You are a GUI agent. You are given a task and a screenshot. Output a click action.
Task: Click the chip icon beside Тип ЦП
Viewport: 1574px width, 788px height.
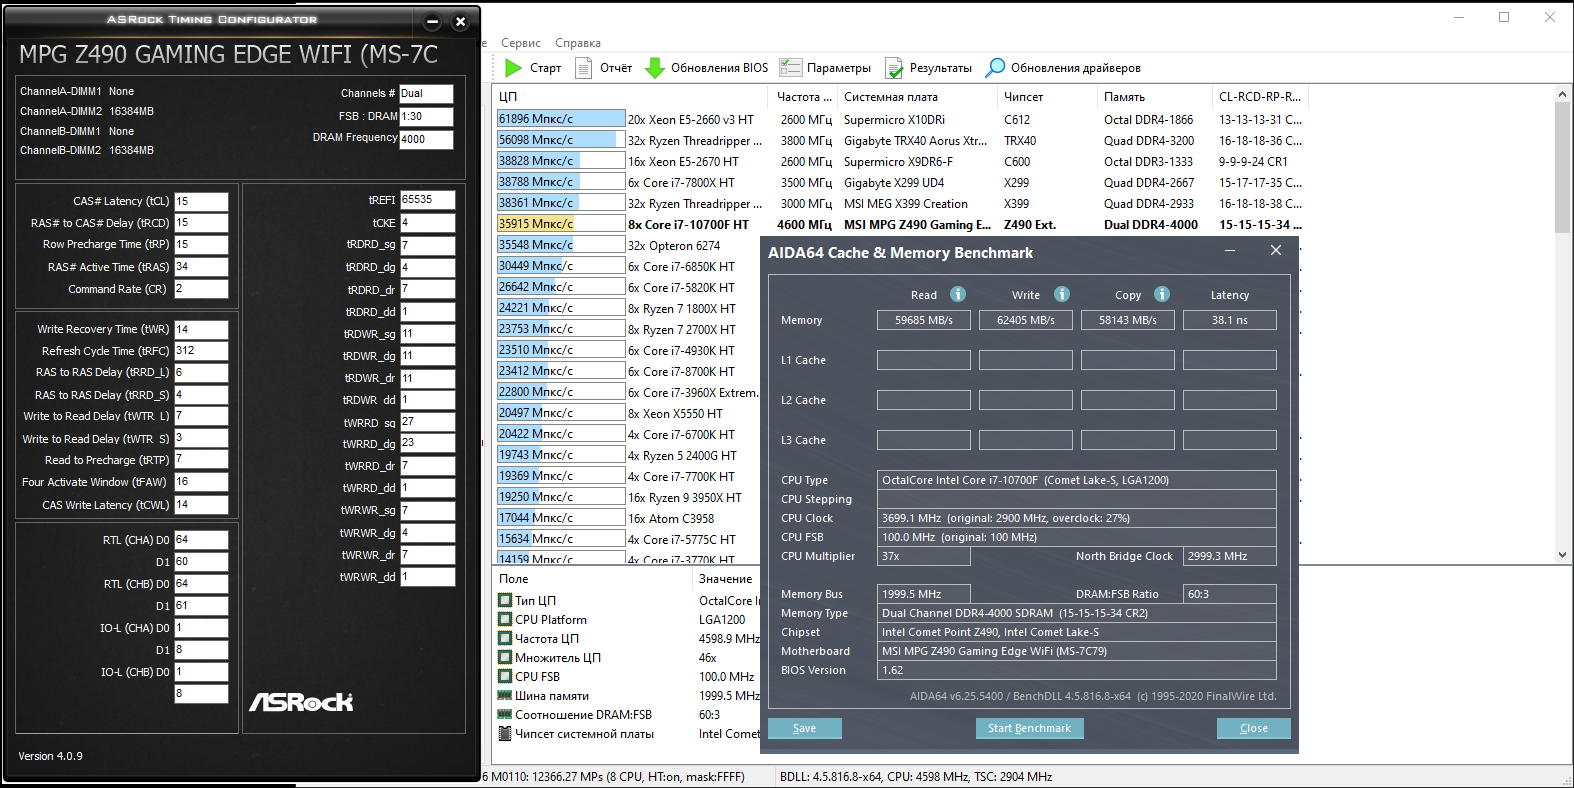click(x=505, y=601)
